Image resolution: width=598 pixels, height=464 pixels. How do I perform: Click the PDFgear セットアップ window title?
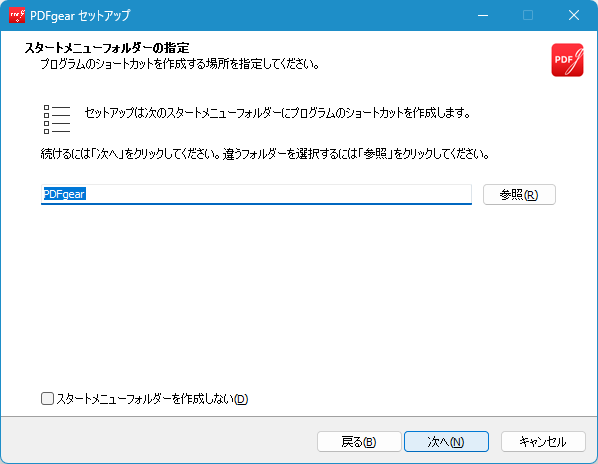click(80, 16)
